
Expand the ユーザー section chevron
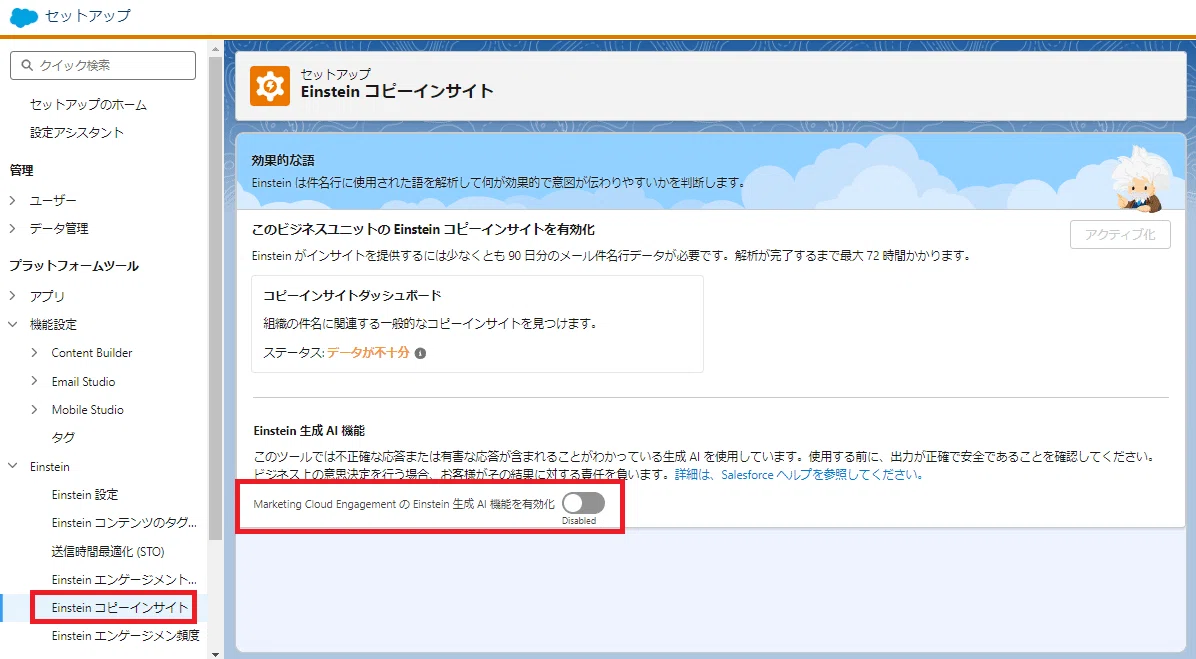coord(12,201)
